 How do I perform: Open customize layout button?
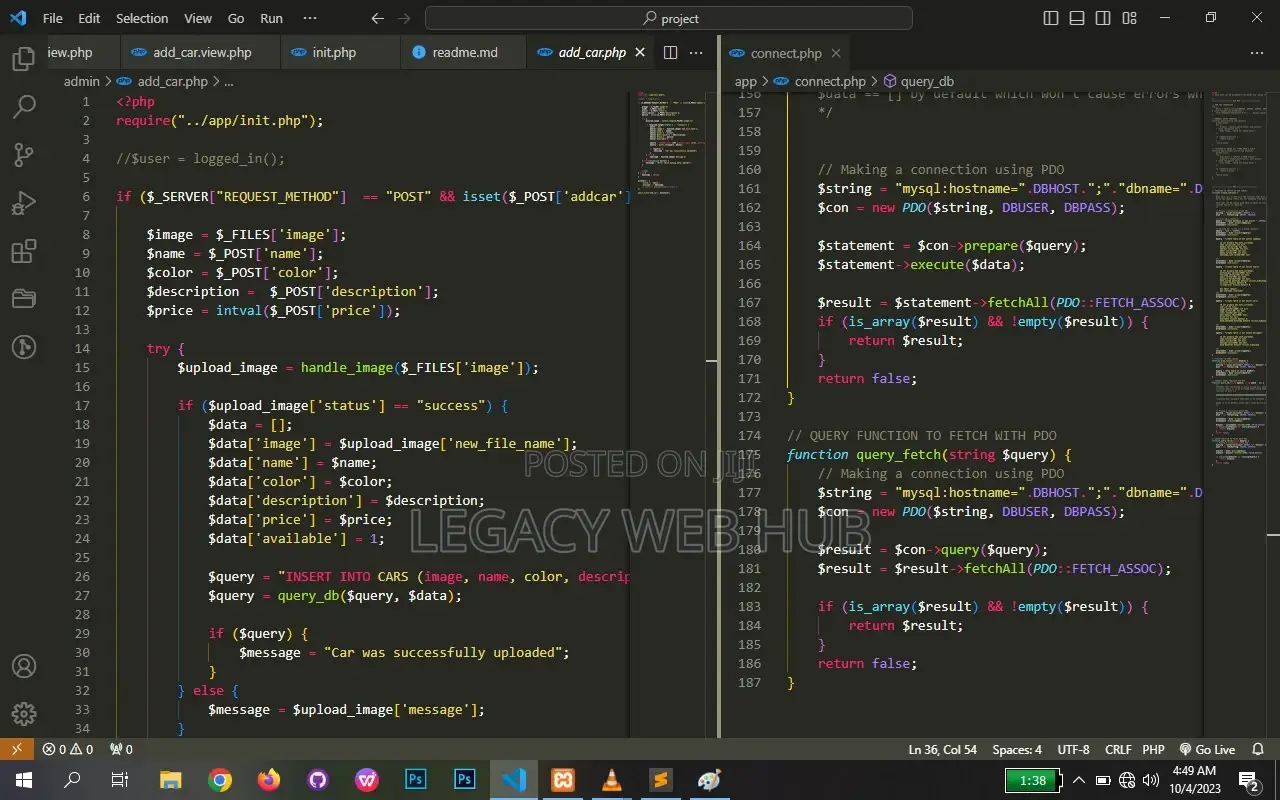[x=1129, y=18]
